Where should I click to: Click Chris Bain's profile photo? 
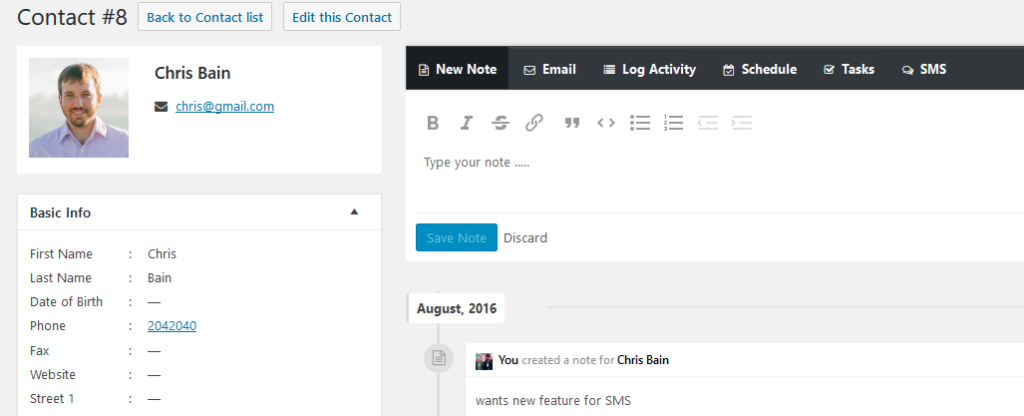pos(79,107)
